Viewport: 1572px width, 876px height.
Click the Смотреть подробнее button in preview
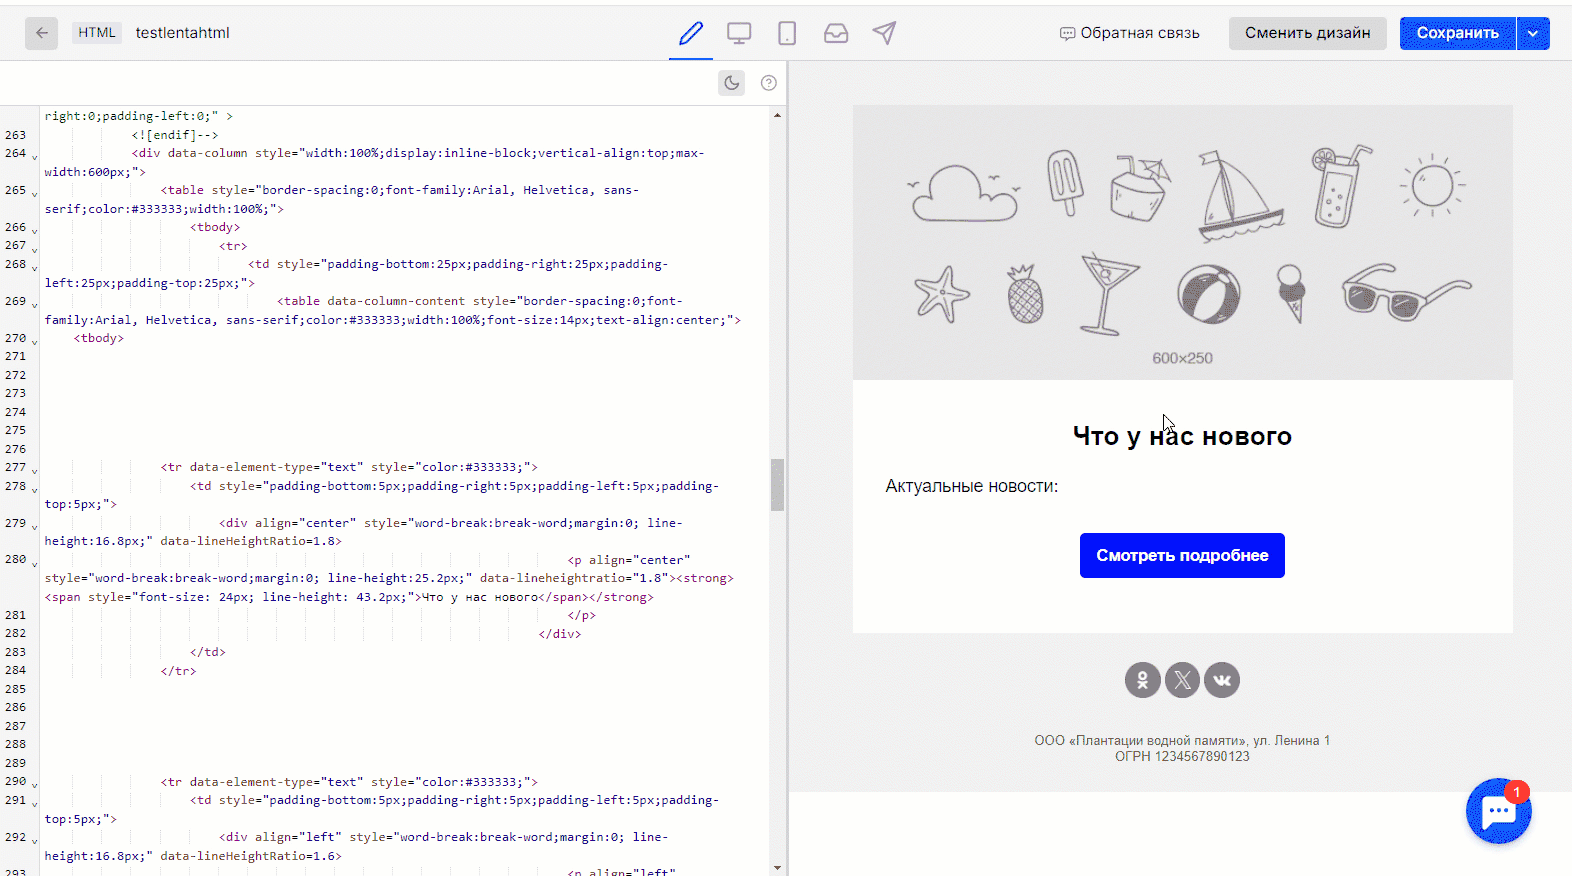coord(1182,555)
